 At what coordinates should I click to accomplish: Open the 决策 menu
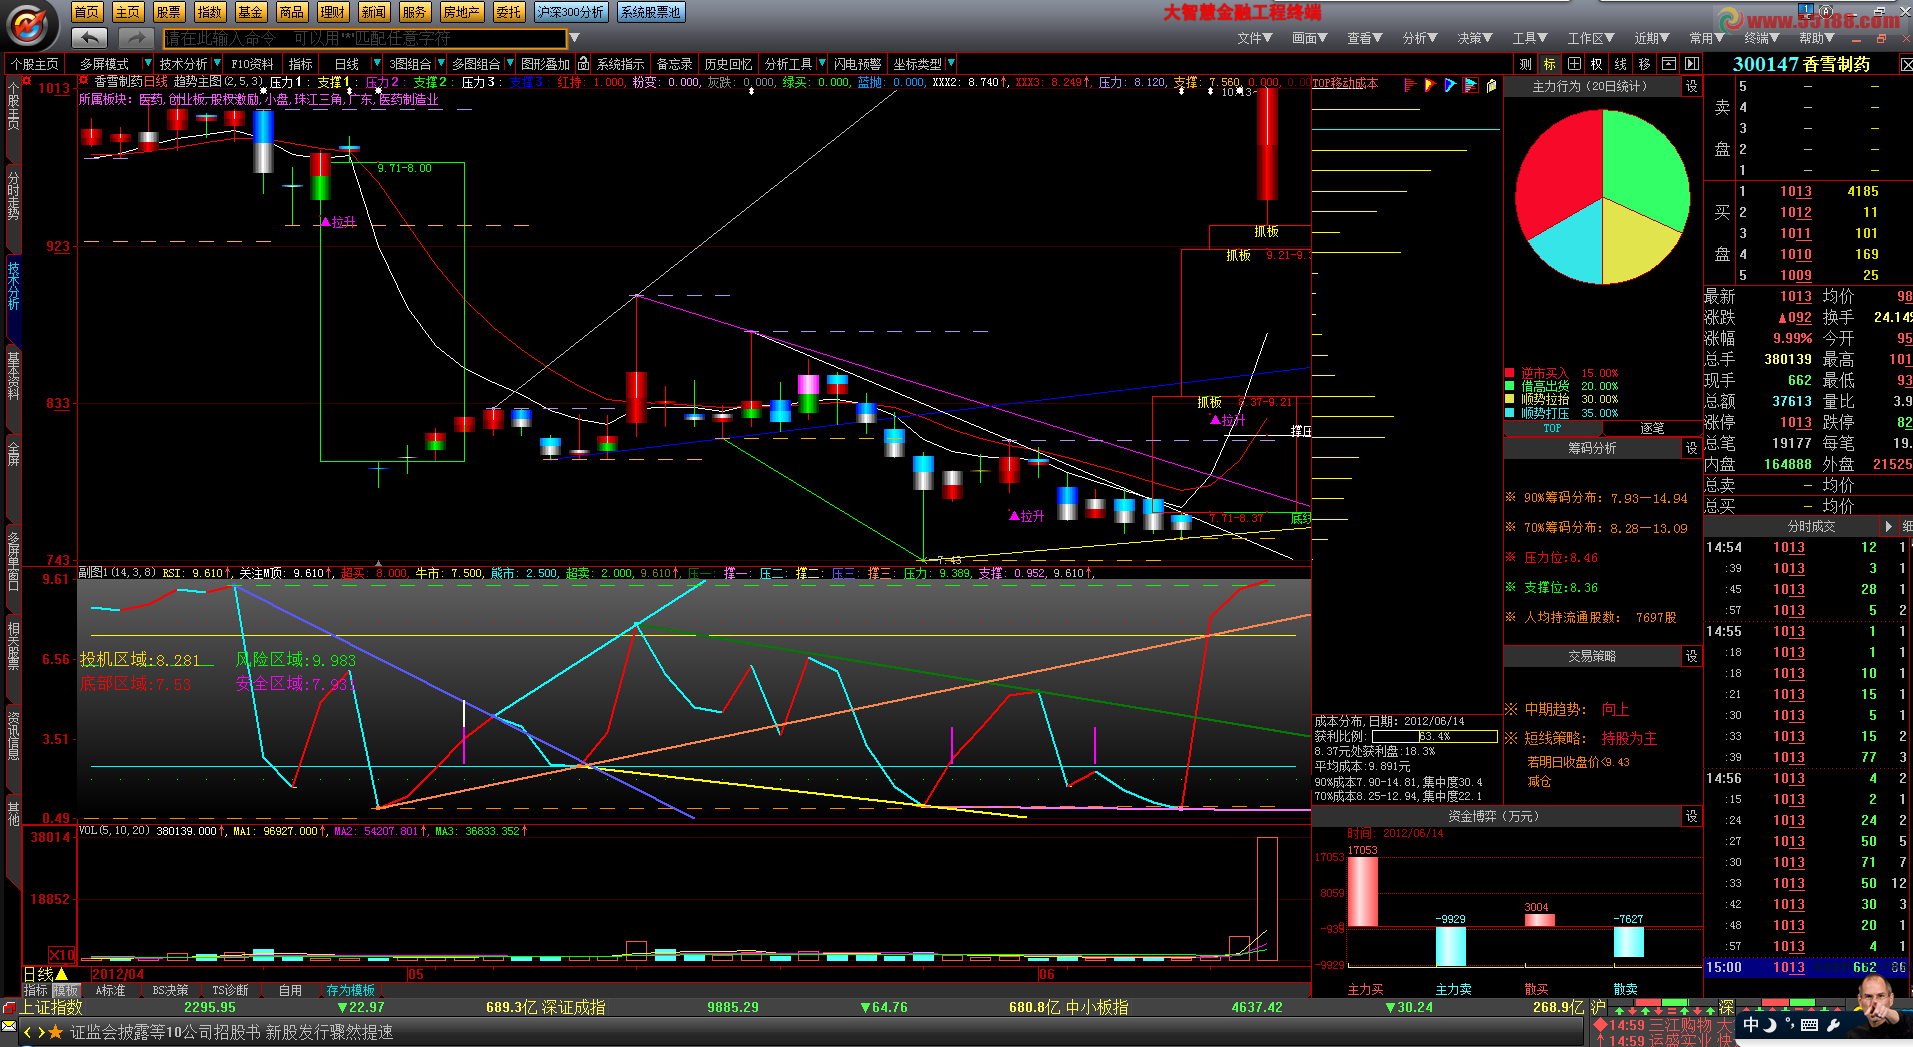(1475, 38)
